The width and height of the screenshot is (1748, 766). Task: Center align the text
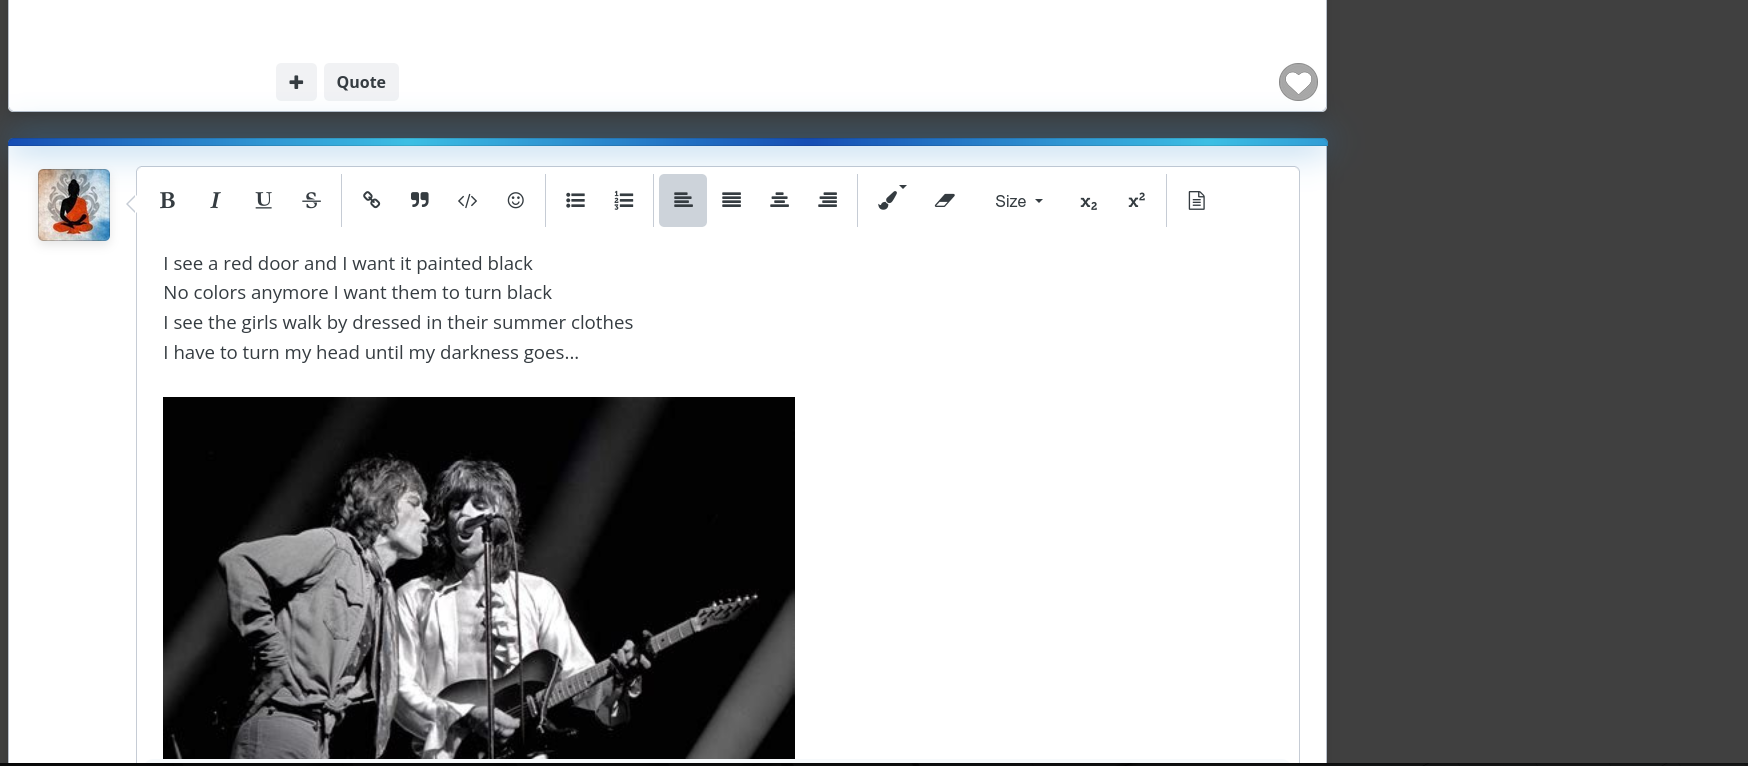[x=780, y=201]
